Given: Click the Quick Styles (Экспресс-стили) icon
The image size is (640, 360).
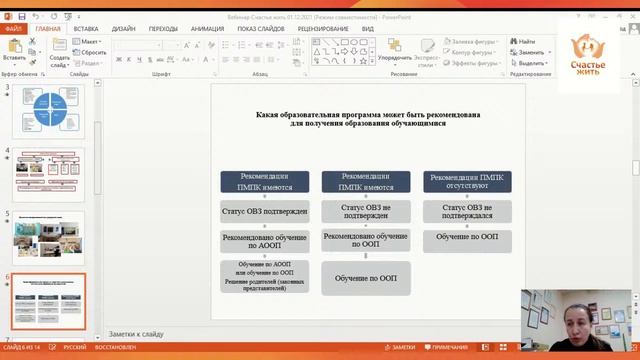Looking at the screenshot, I should (x=427, y=46).
